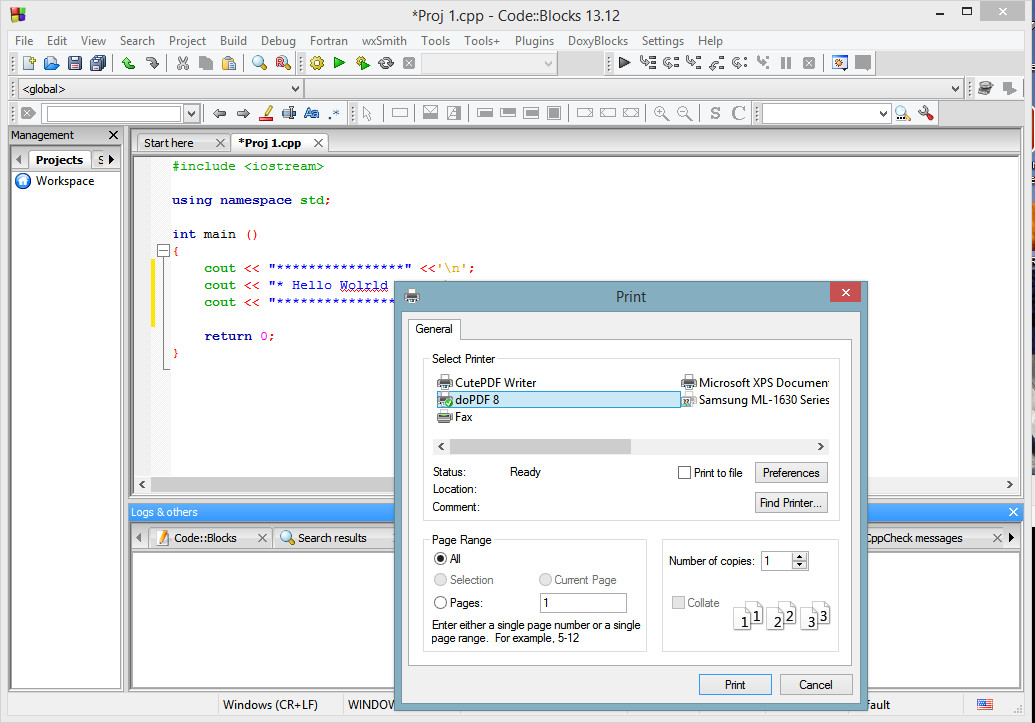Create a new file with toolbar icon
1035x723 pixels.
coord(28,63)
